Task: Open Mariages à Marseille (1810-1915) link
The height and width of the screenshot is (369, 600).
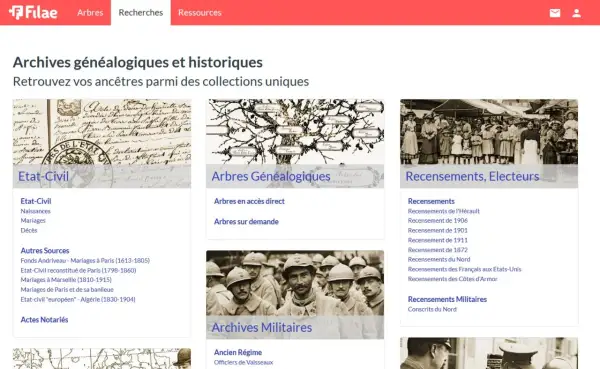Action: 66,280
